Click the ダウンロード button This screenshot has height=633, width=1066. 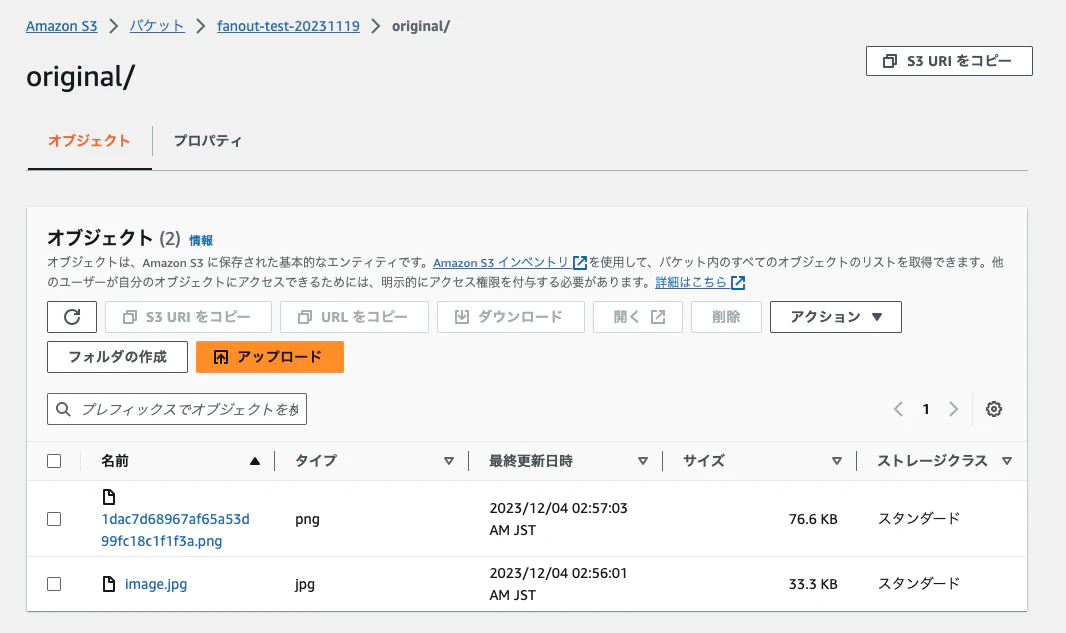(511, 317)
